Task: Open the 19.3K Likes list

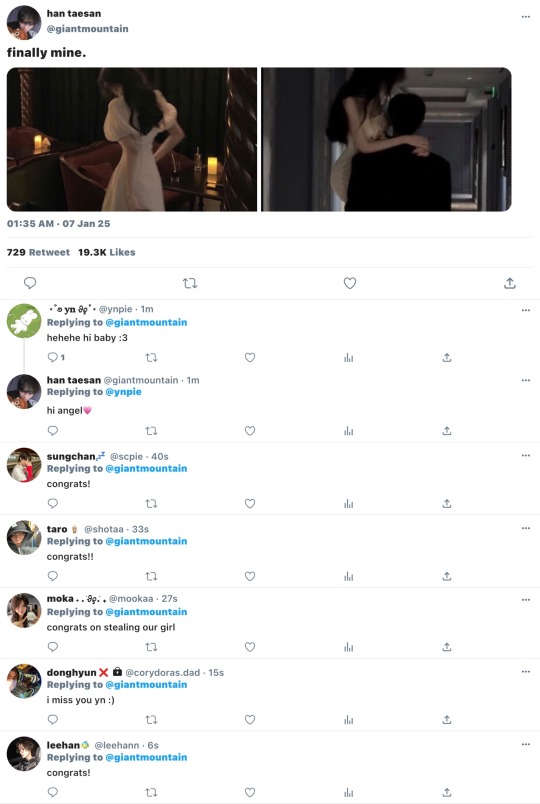Action: pyautogui.click(x=107, y=252)
